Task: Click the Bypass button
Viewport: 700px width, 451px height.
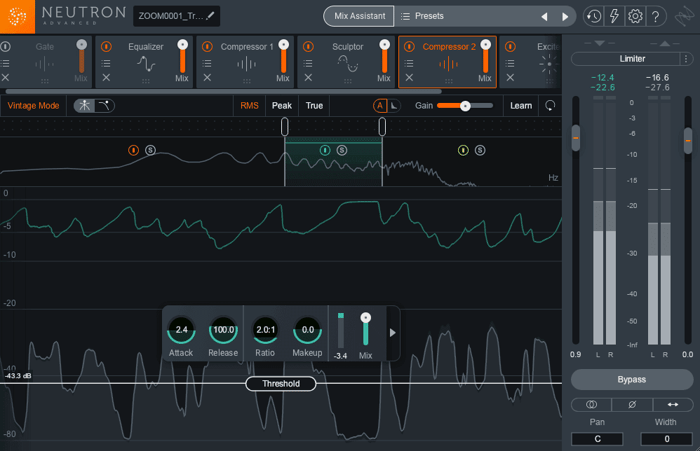Action: coord(632,380)
